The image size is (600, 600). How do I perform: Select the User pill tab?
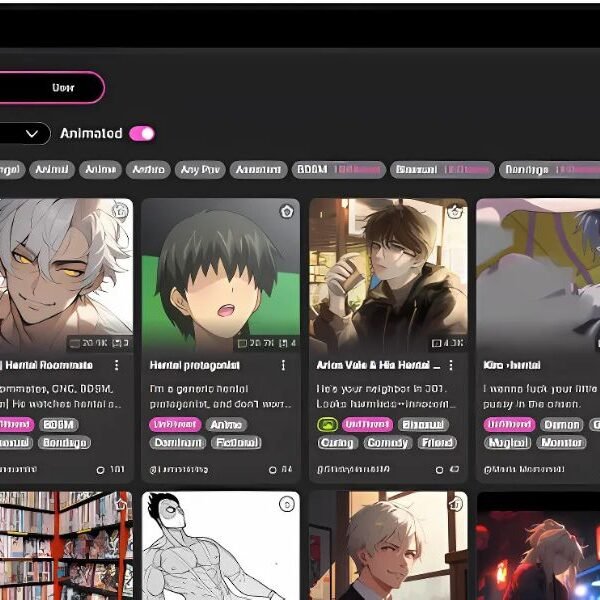click(62, 88)
